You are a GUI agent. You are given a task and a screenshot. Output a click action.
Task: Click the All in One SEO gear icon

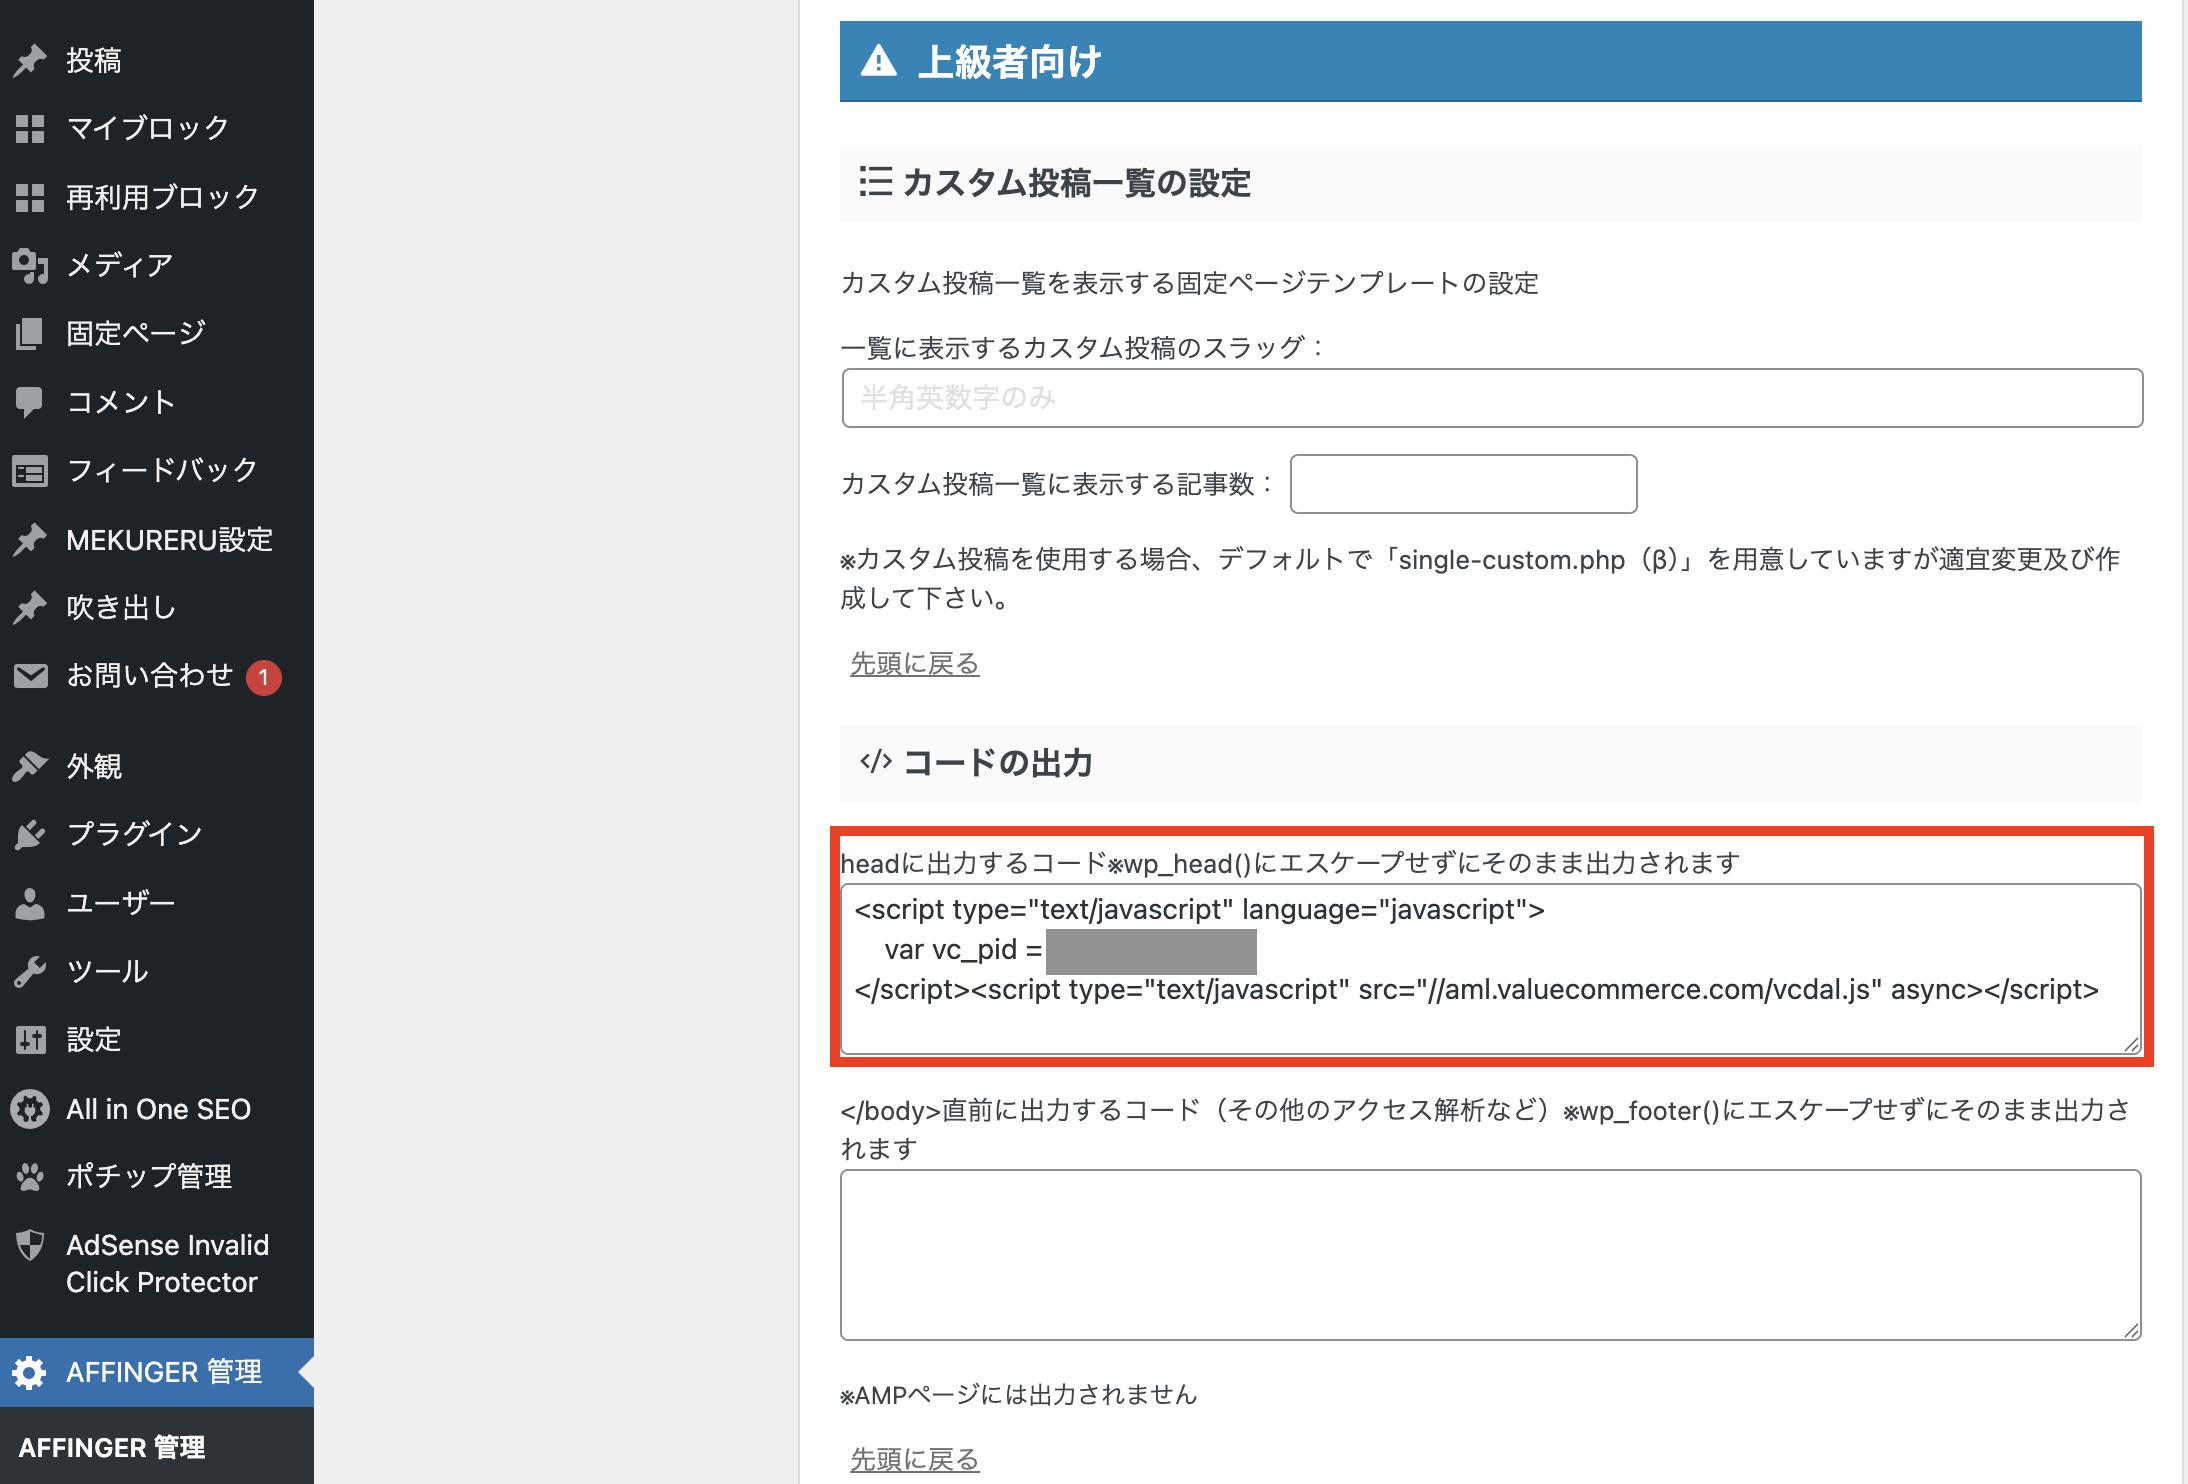tap(30, 1109)
